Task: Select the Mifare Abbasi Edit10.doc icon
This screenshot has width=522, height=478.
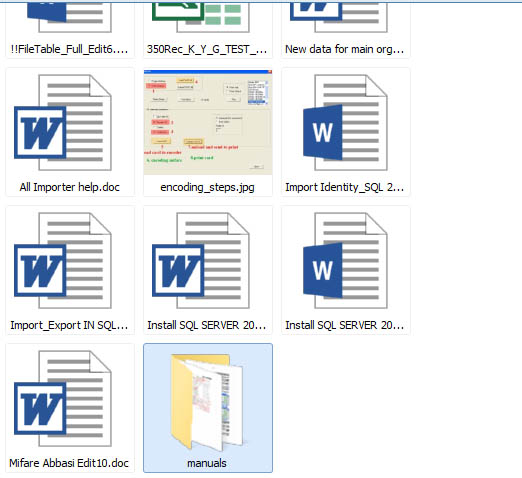Action: pos(63,399)
